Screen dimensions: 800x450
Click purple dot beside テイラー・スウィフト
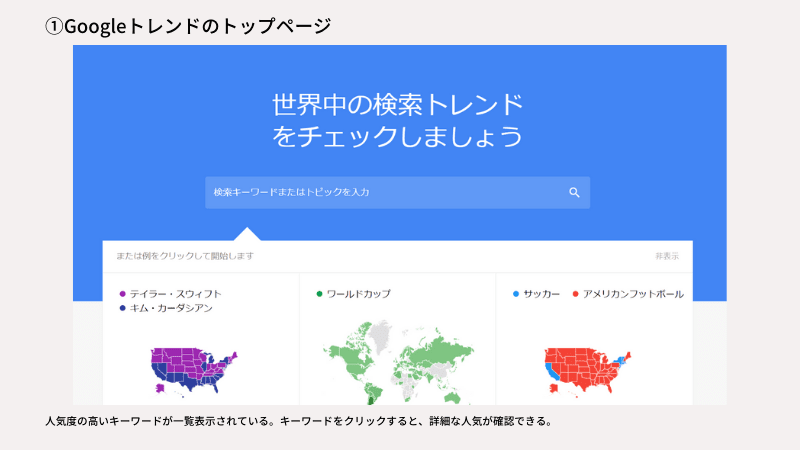122,294
